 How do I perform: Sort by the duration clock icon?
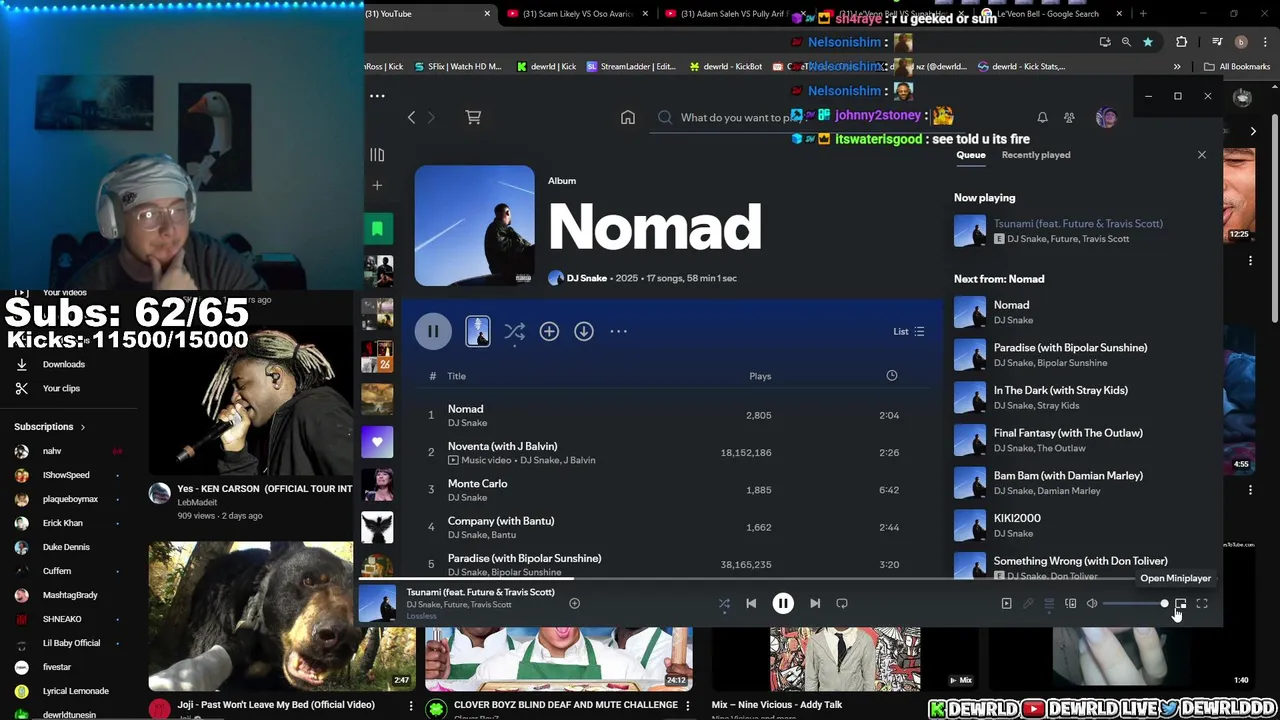[x=891, y=376]
